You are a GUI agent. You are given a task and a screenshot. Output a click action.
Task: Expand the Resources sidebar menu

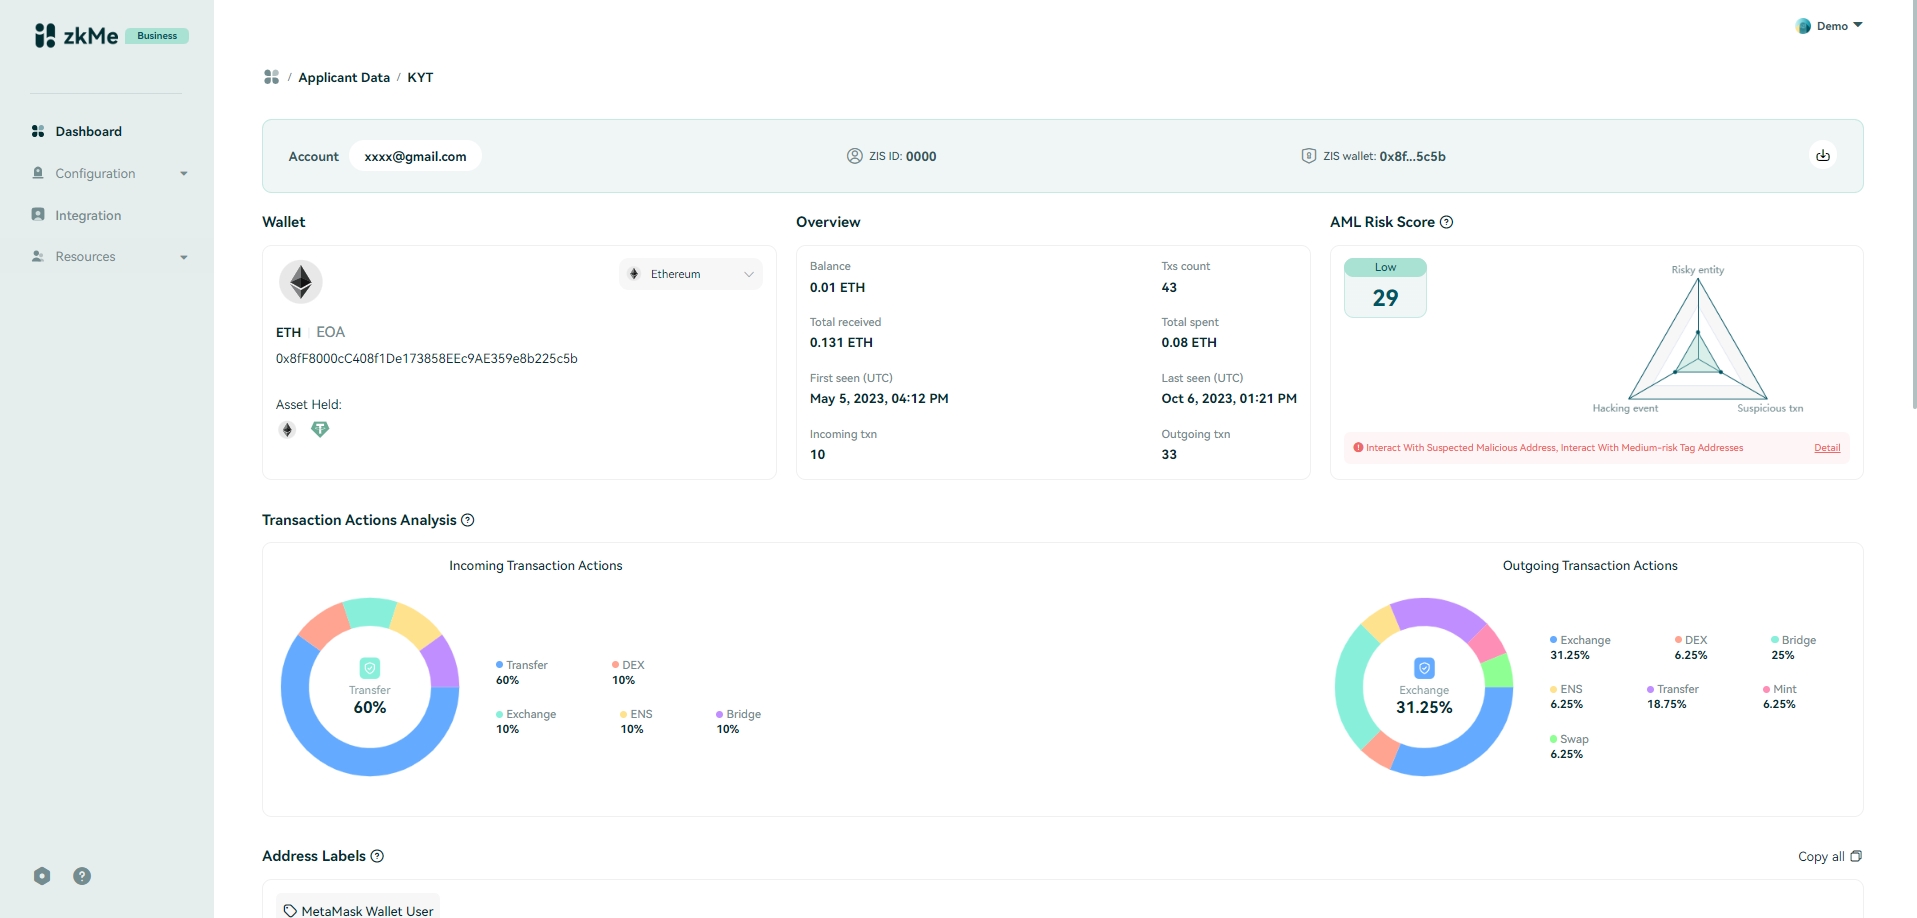(x=108, y=257)
